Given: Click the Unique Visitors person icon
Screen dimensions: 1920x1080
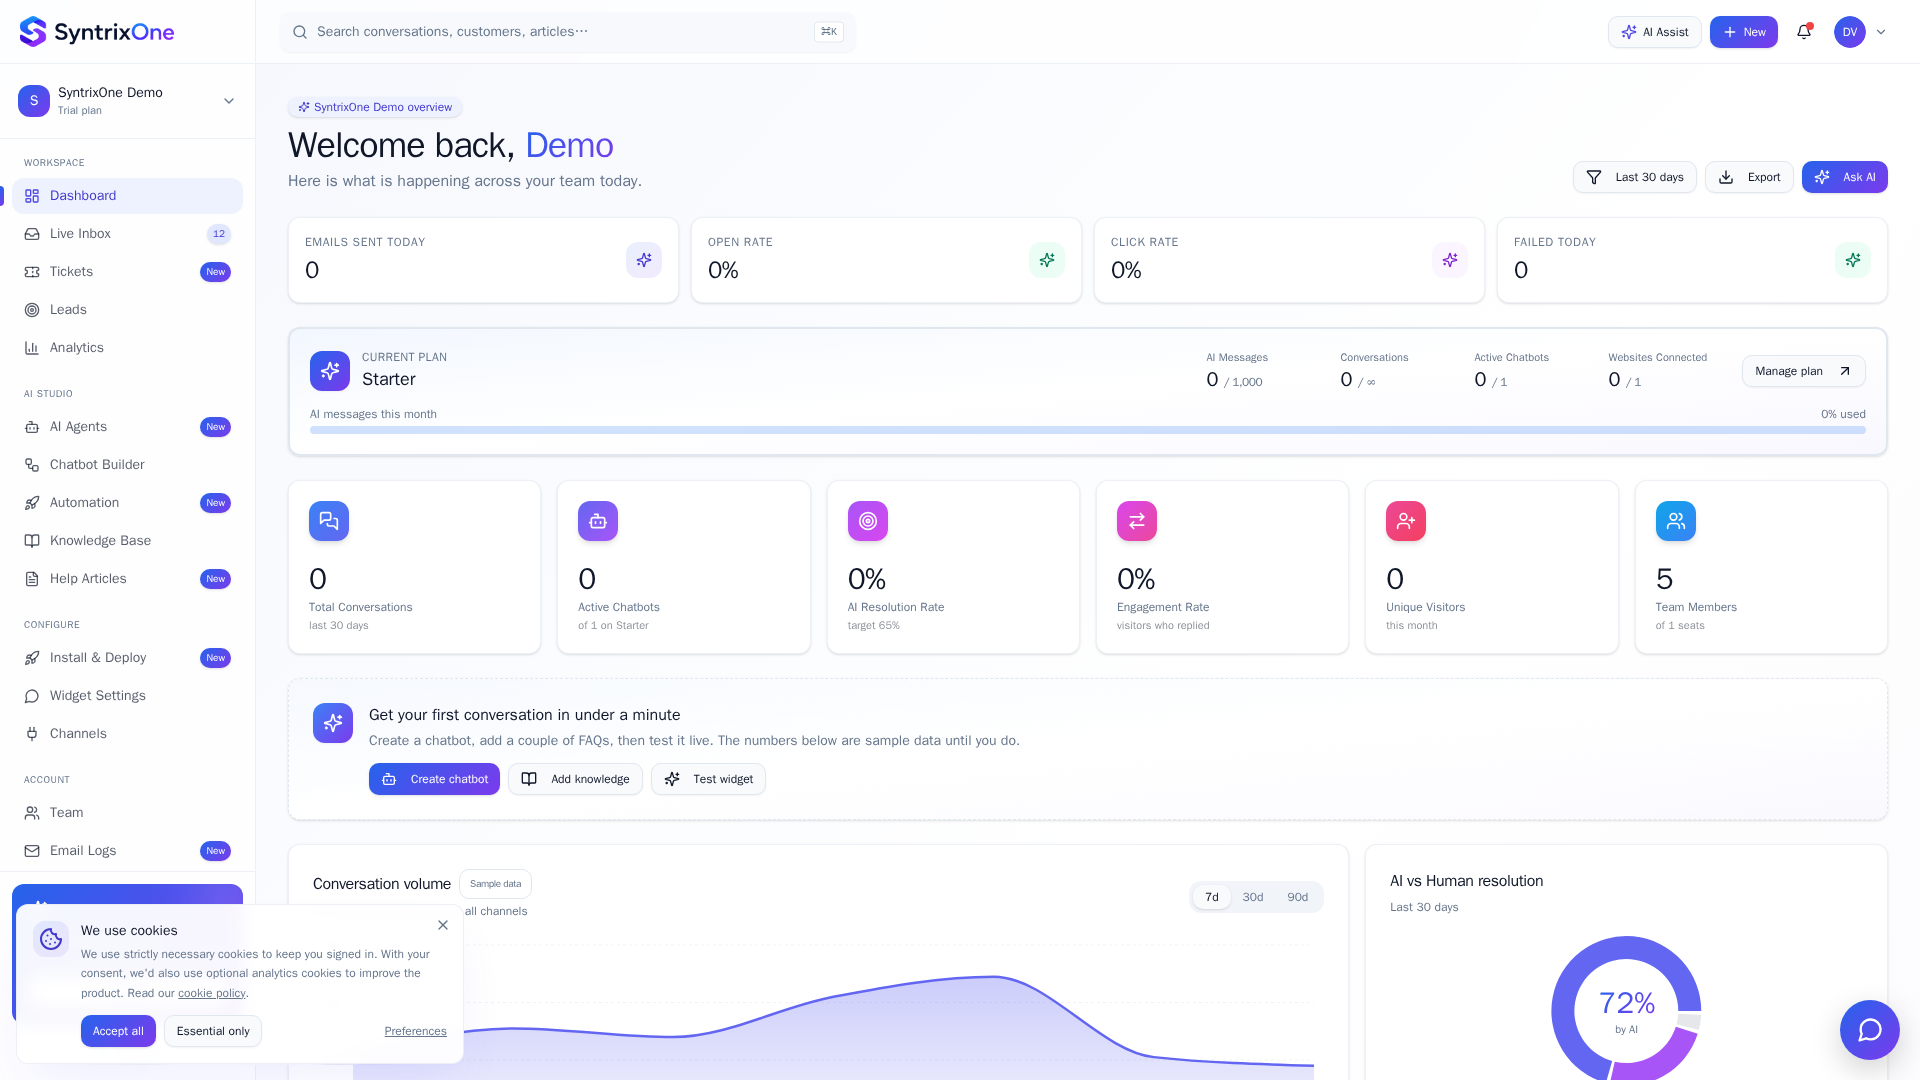Looking at the screenshot, I should [1406, 521].
